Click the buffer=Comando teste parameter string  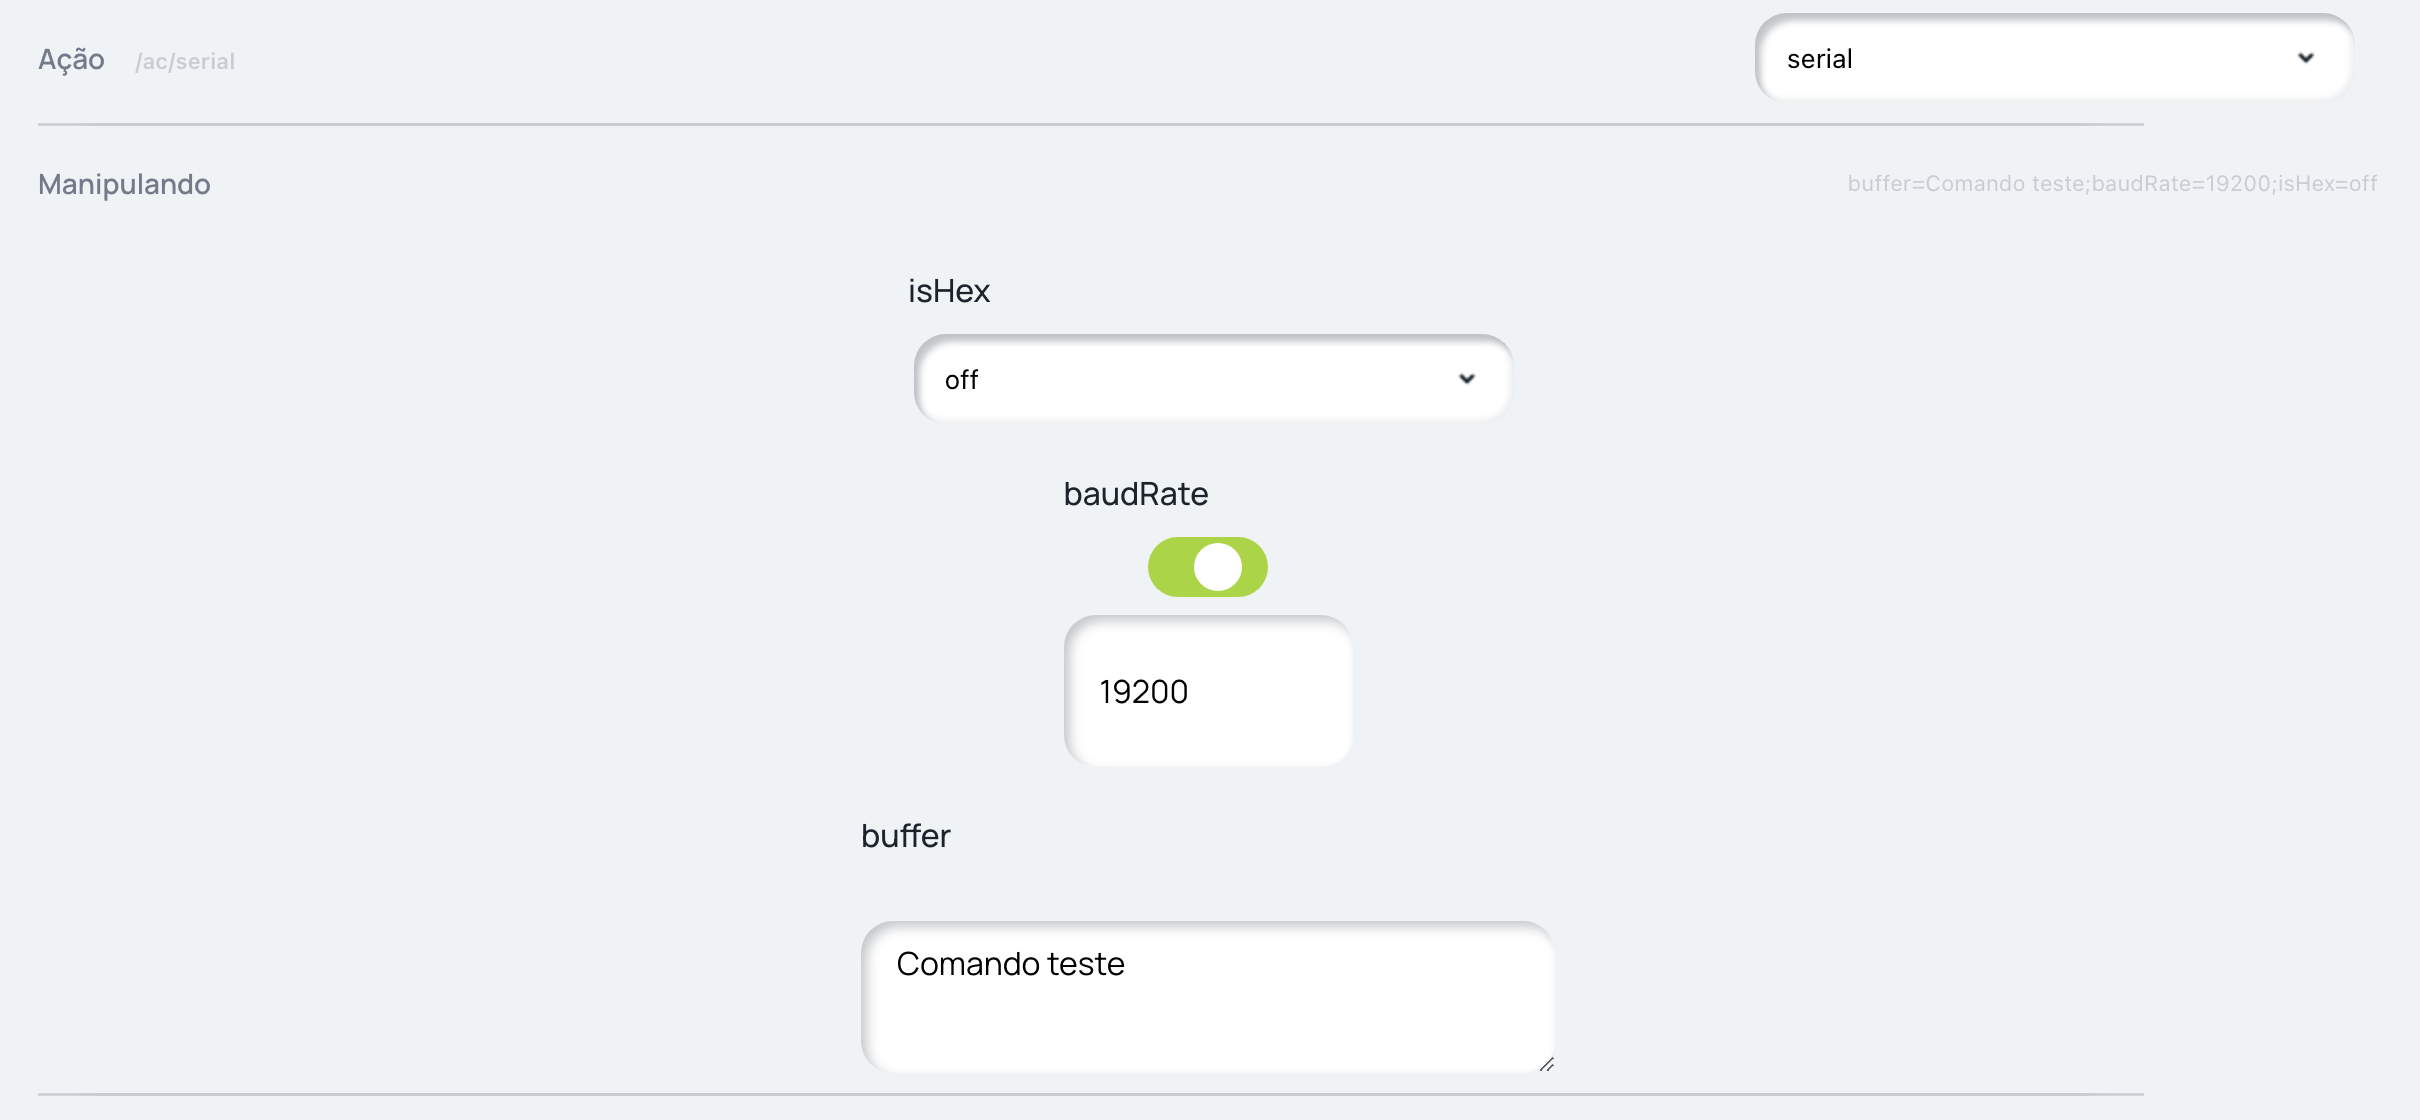pyautogui.click(x=2111, y=184)
